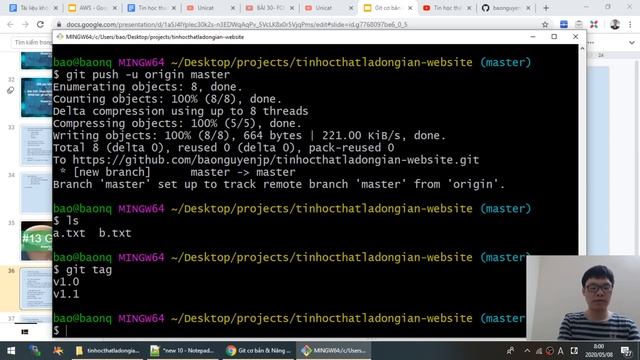Open the Windows Start menu
Screen dimensions: 640x360
tap(11, 351)
